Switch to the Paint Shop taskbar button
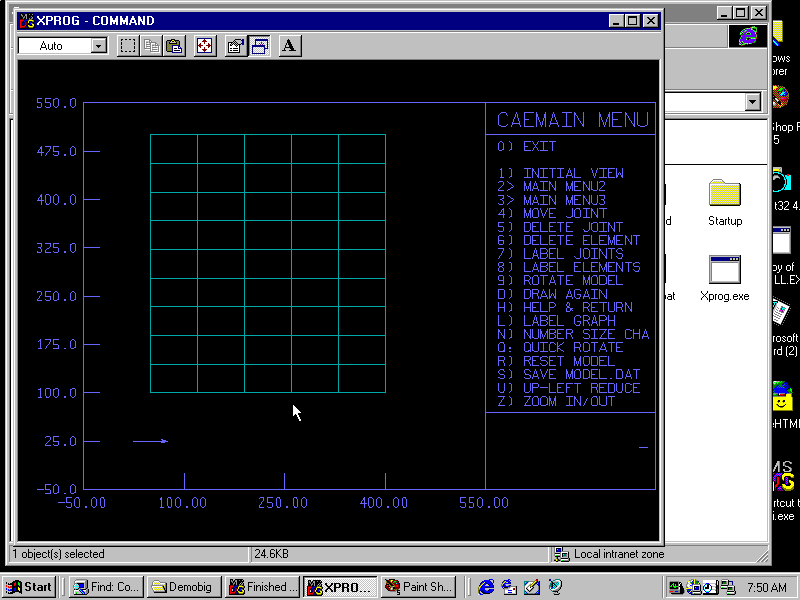This screenshot has height=600, width=800. (x=418, y=587)
